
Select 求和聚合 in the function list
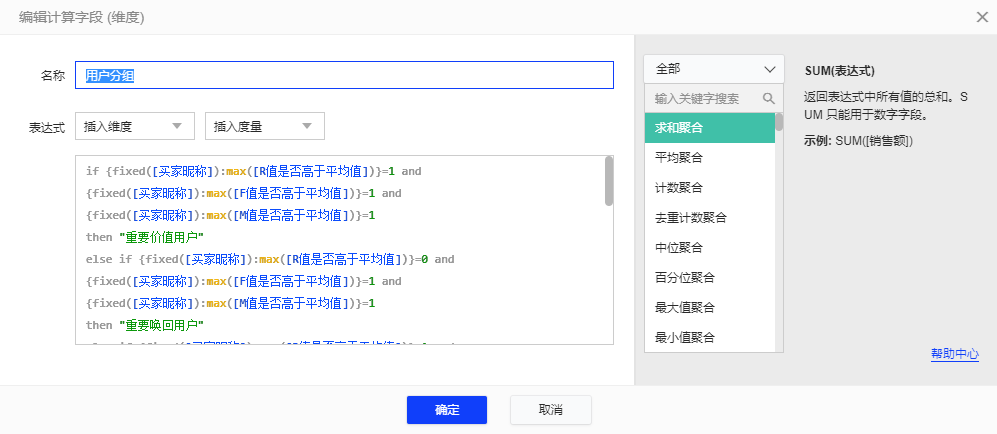pos(709,127)
